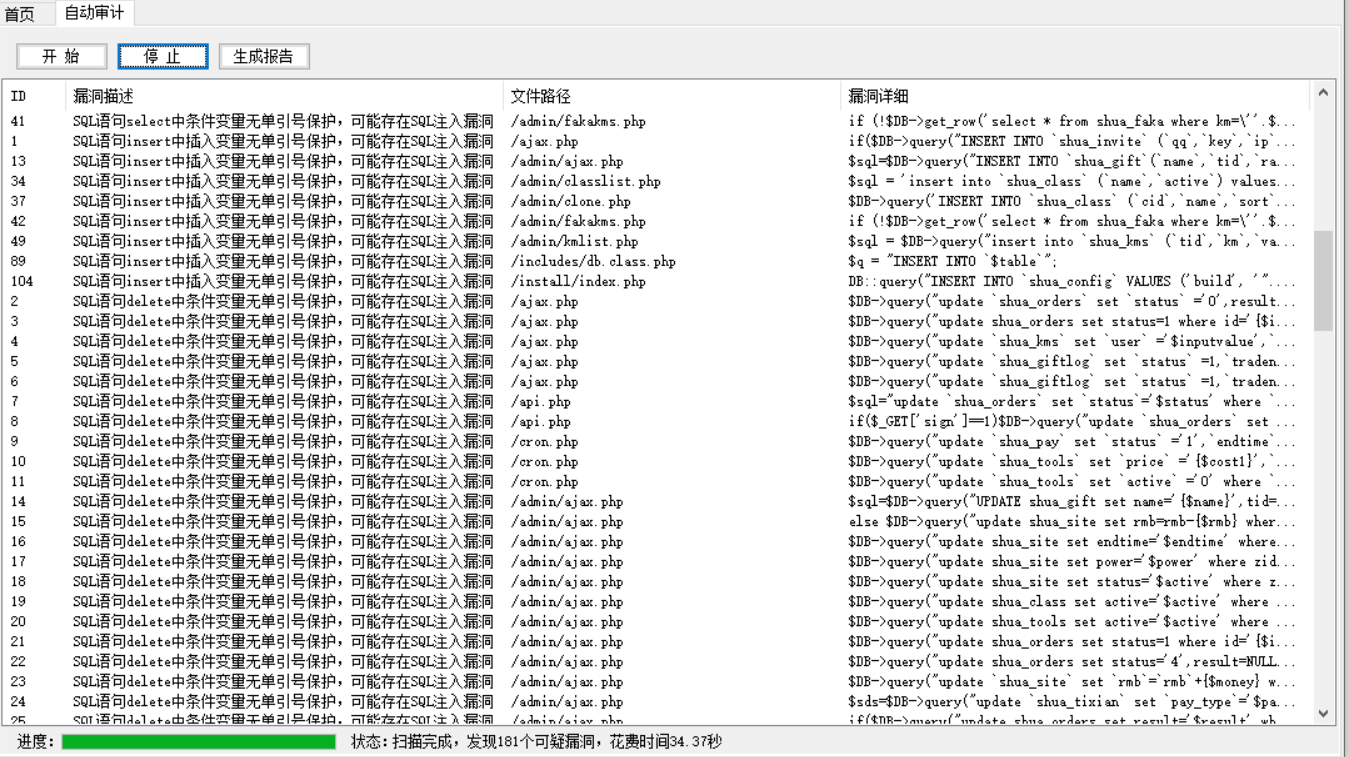Image resolution: width=1349 pixels, height=757 pixels.
Task: Click the detail starting "DB::query("INSERT INTO `shua_config`"
Action: click(1071, 281)
